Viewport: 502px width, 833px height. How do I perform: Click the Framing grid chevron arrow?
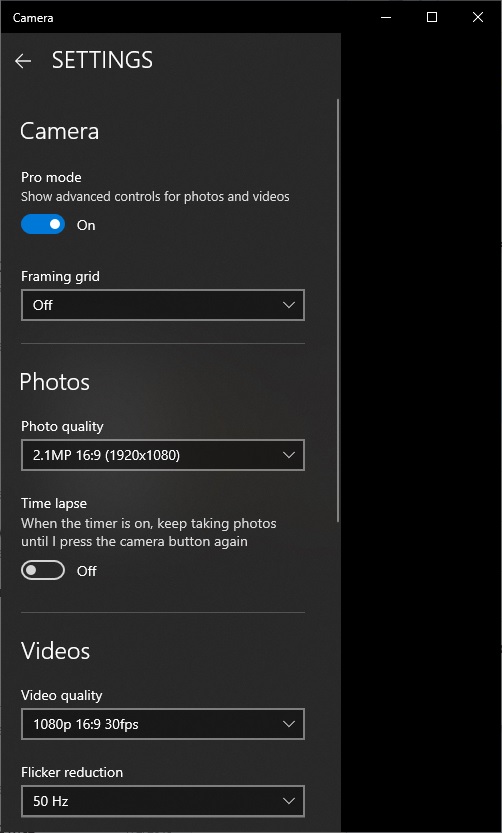[x=289, y=305]
